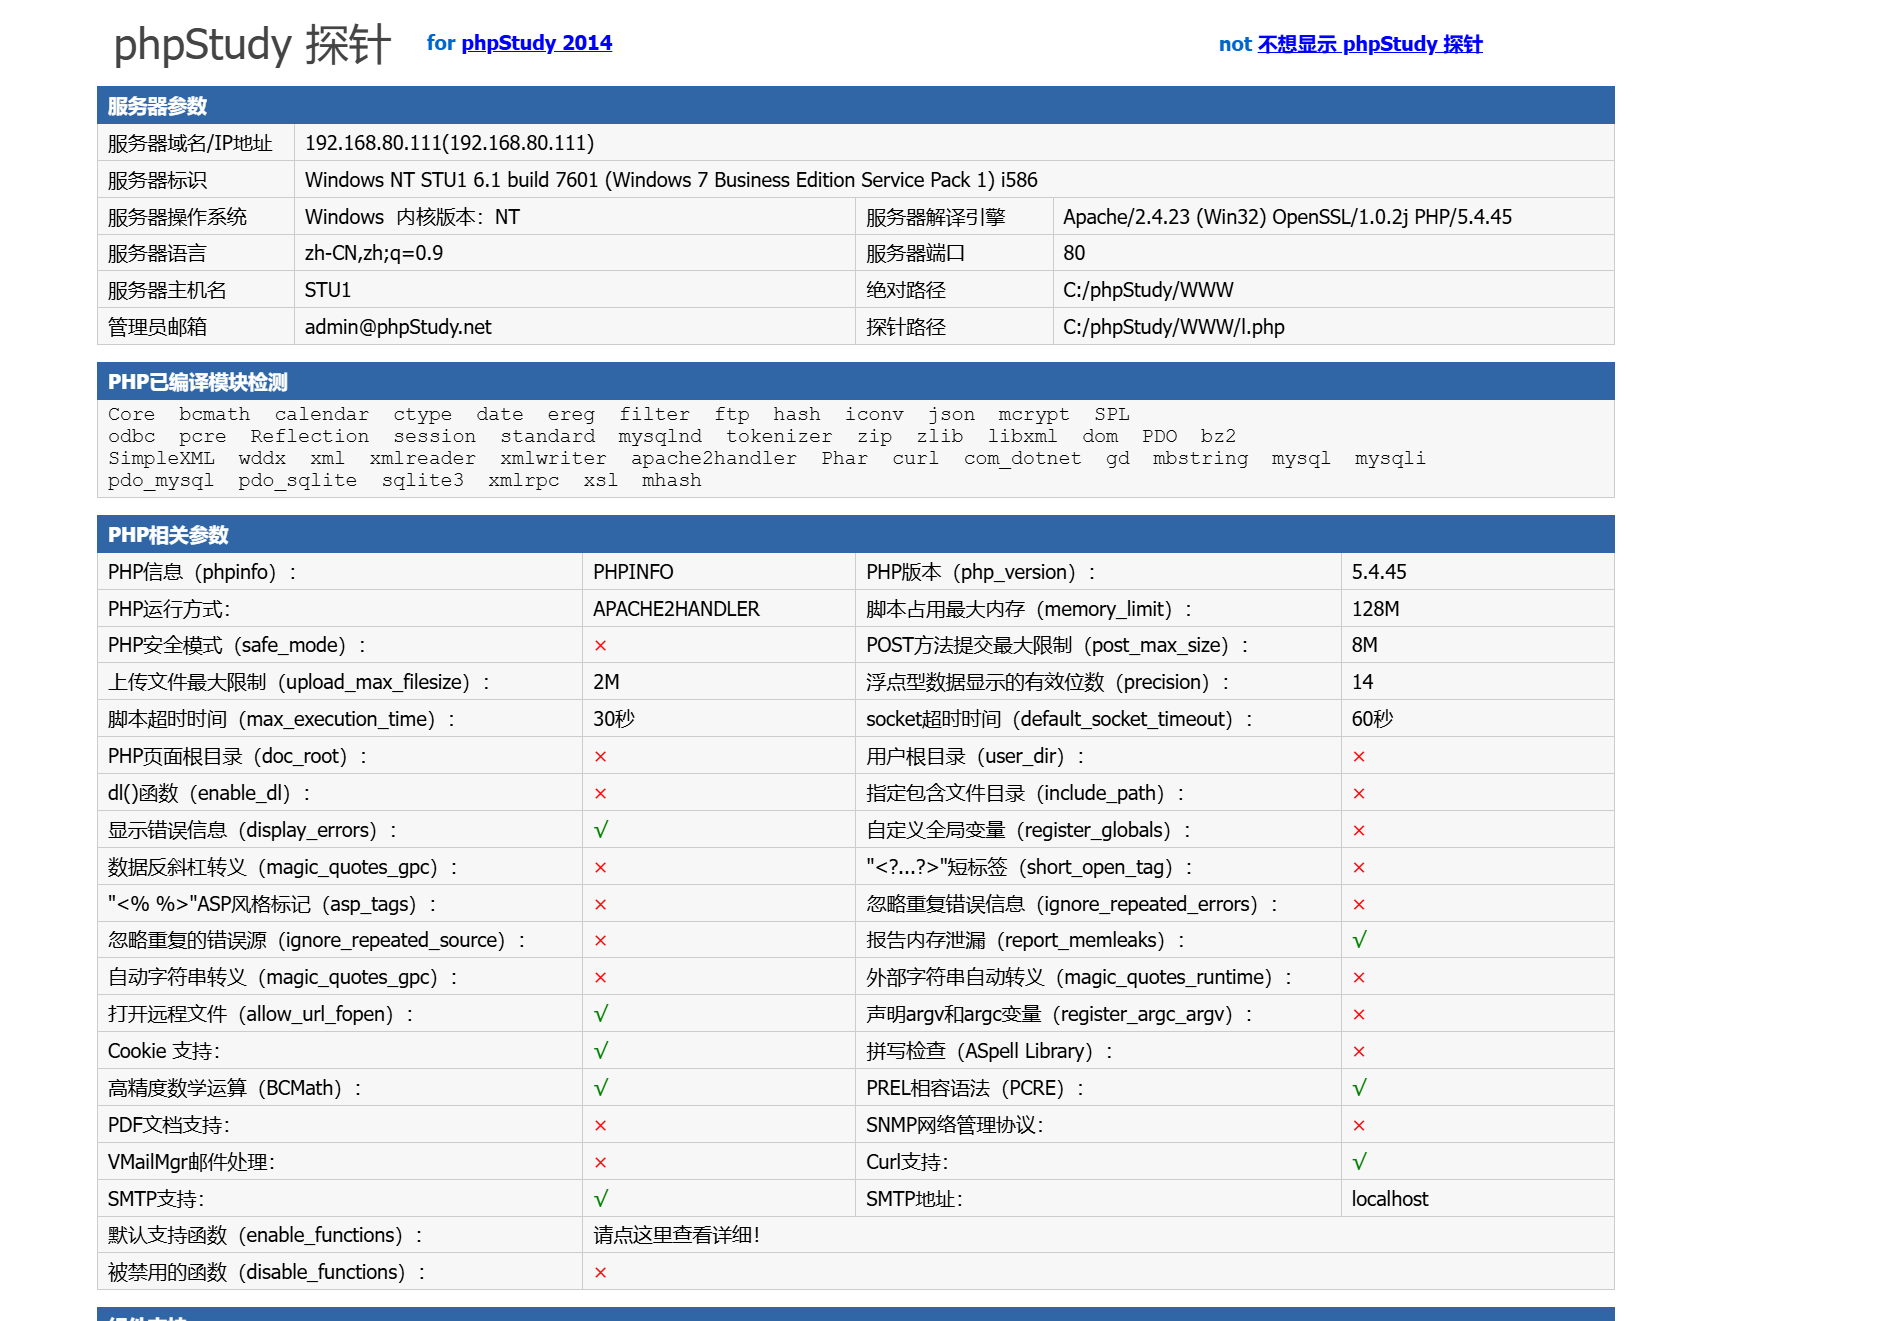
Task: Click the PHP version value 5.4.45
Action: (1379, 572)
